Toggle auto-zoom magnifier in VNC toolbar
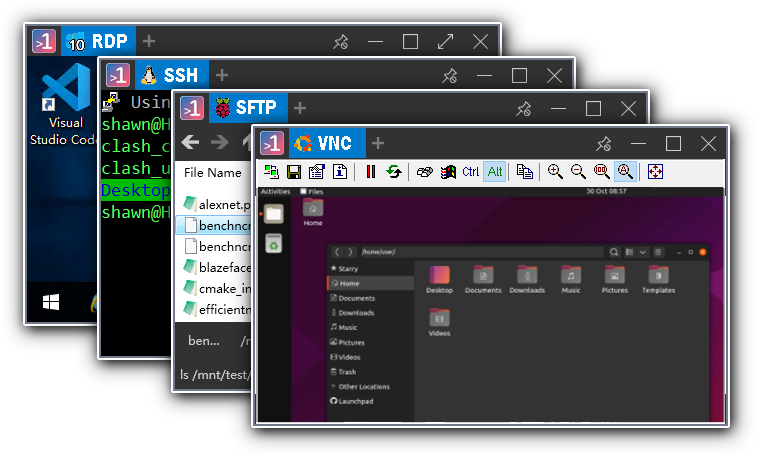 coord(625,171)
